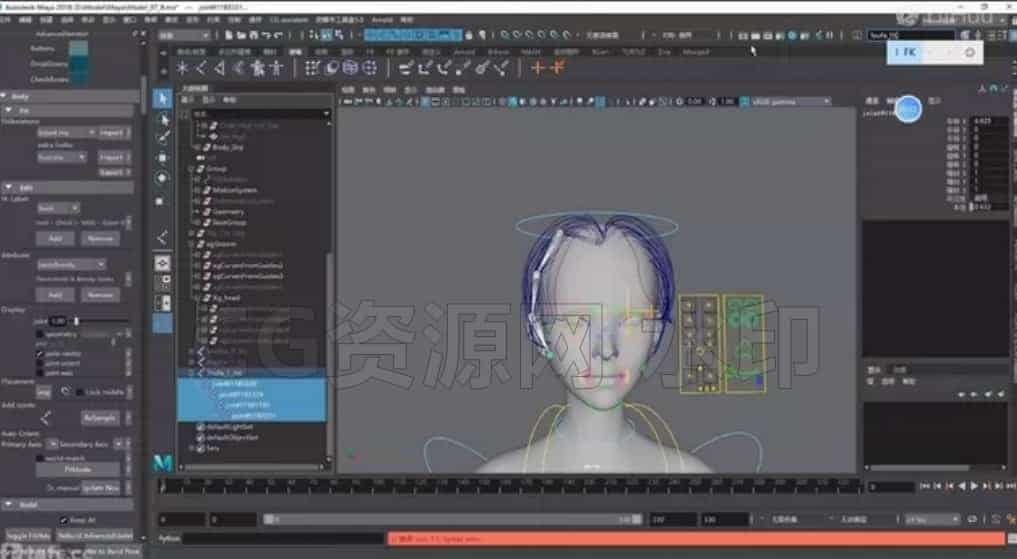Pick the Paint selection tool in the toolbox
The height and width of the screenshot is (559, 1017).
click(163, 137)
